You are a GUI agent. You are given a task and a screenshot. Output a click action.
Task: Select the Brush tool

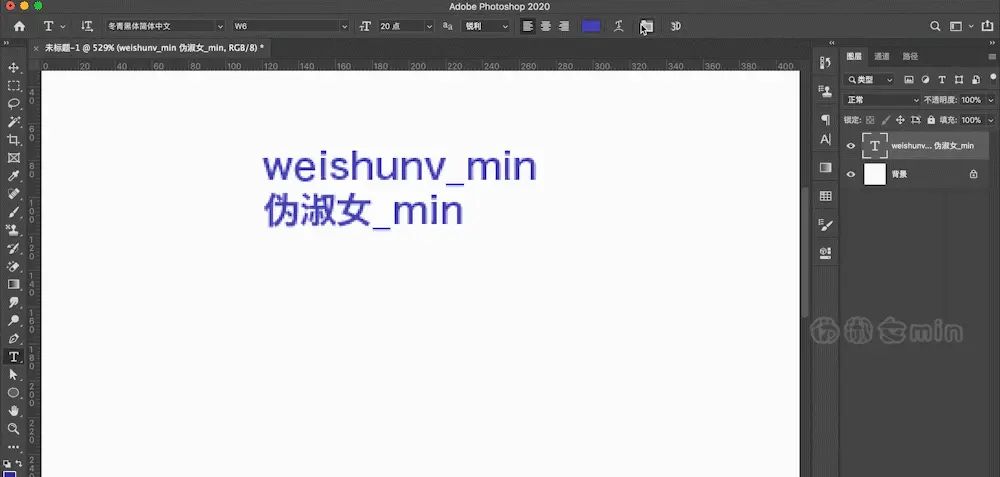[x=13, y=212]
